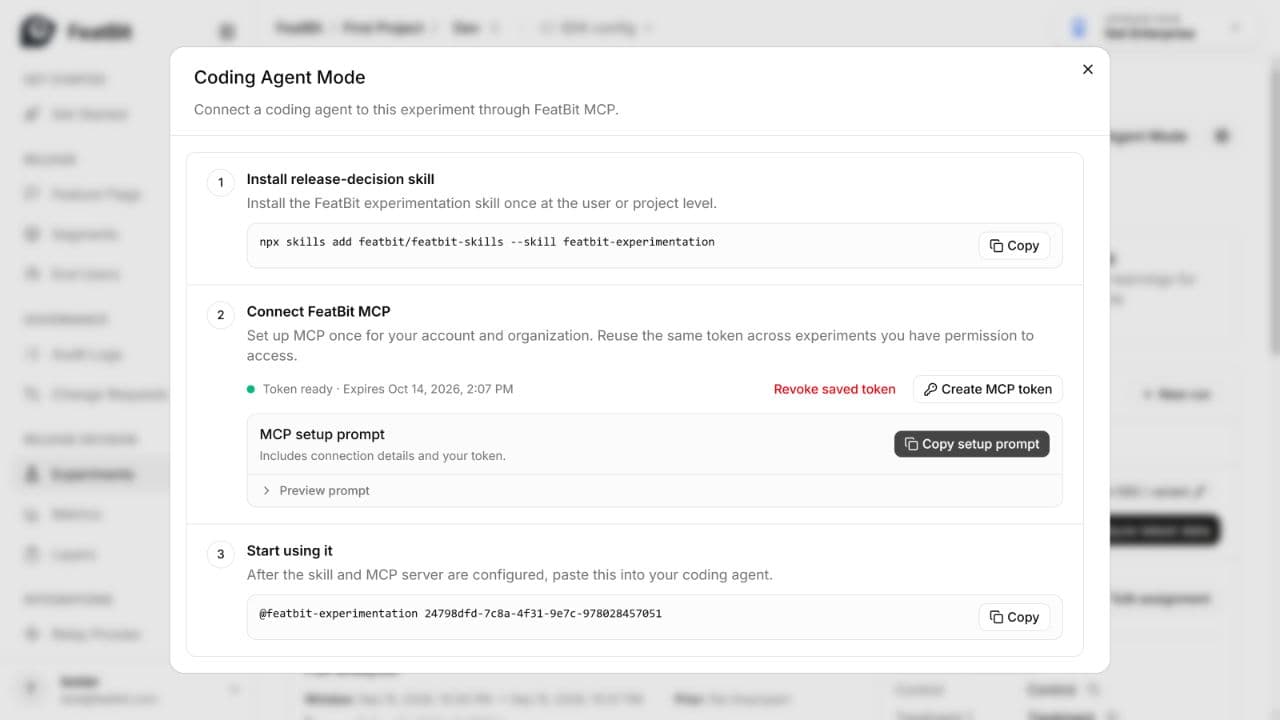Create a new MCP token
The image size is (1280, 720).
[x=987, y=389]
